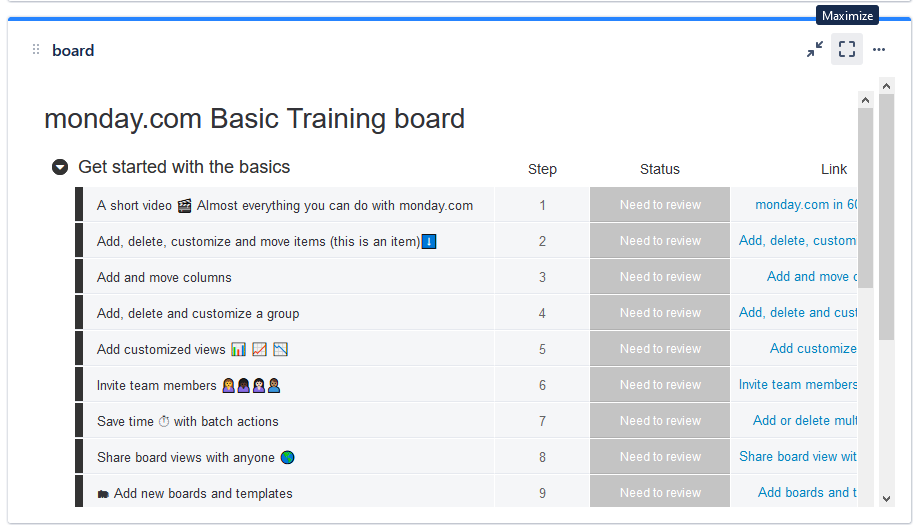Select 'Add new boards and templates' item
Viewport: 924px width, 531px height.
[x=195, y=493]
